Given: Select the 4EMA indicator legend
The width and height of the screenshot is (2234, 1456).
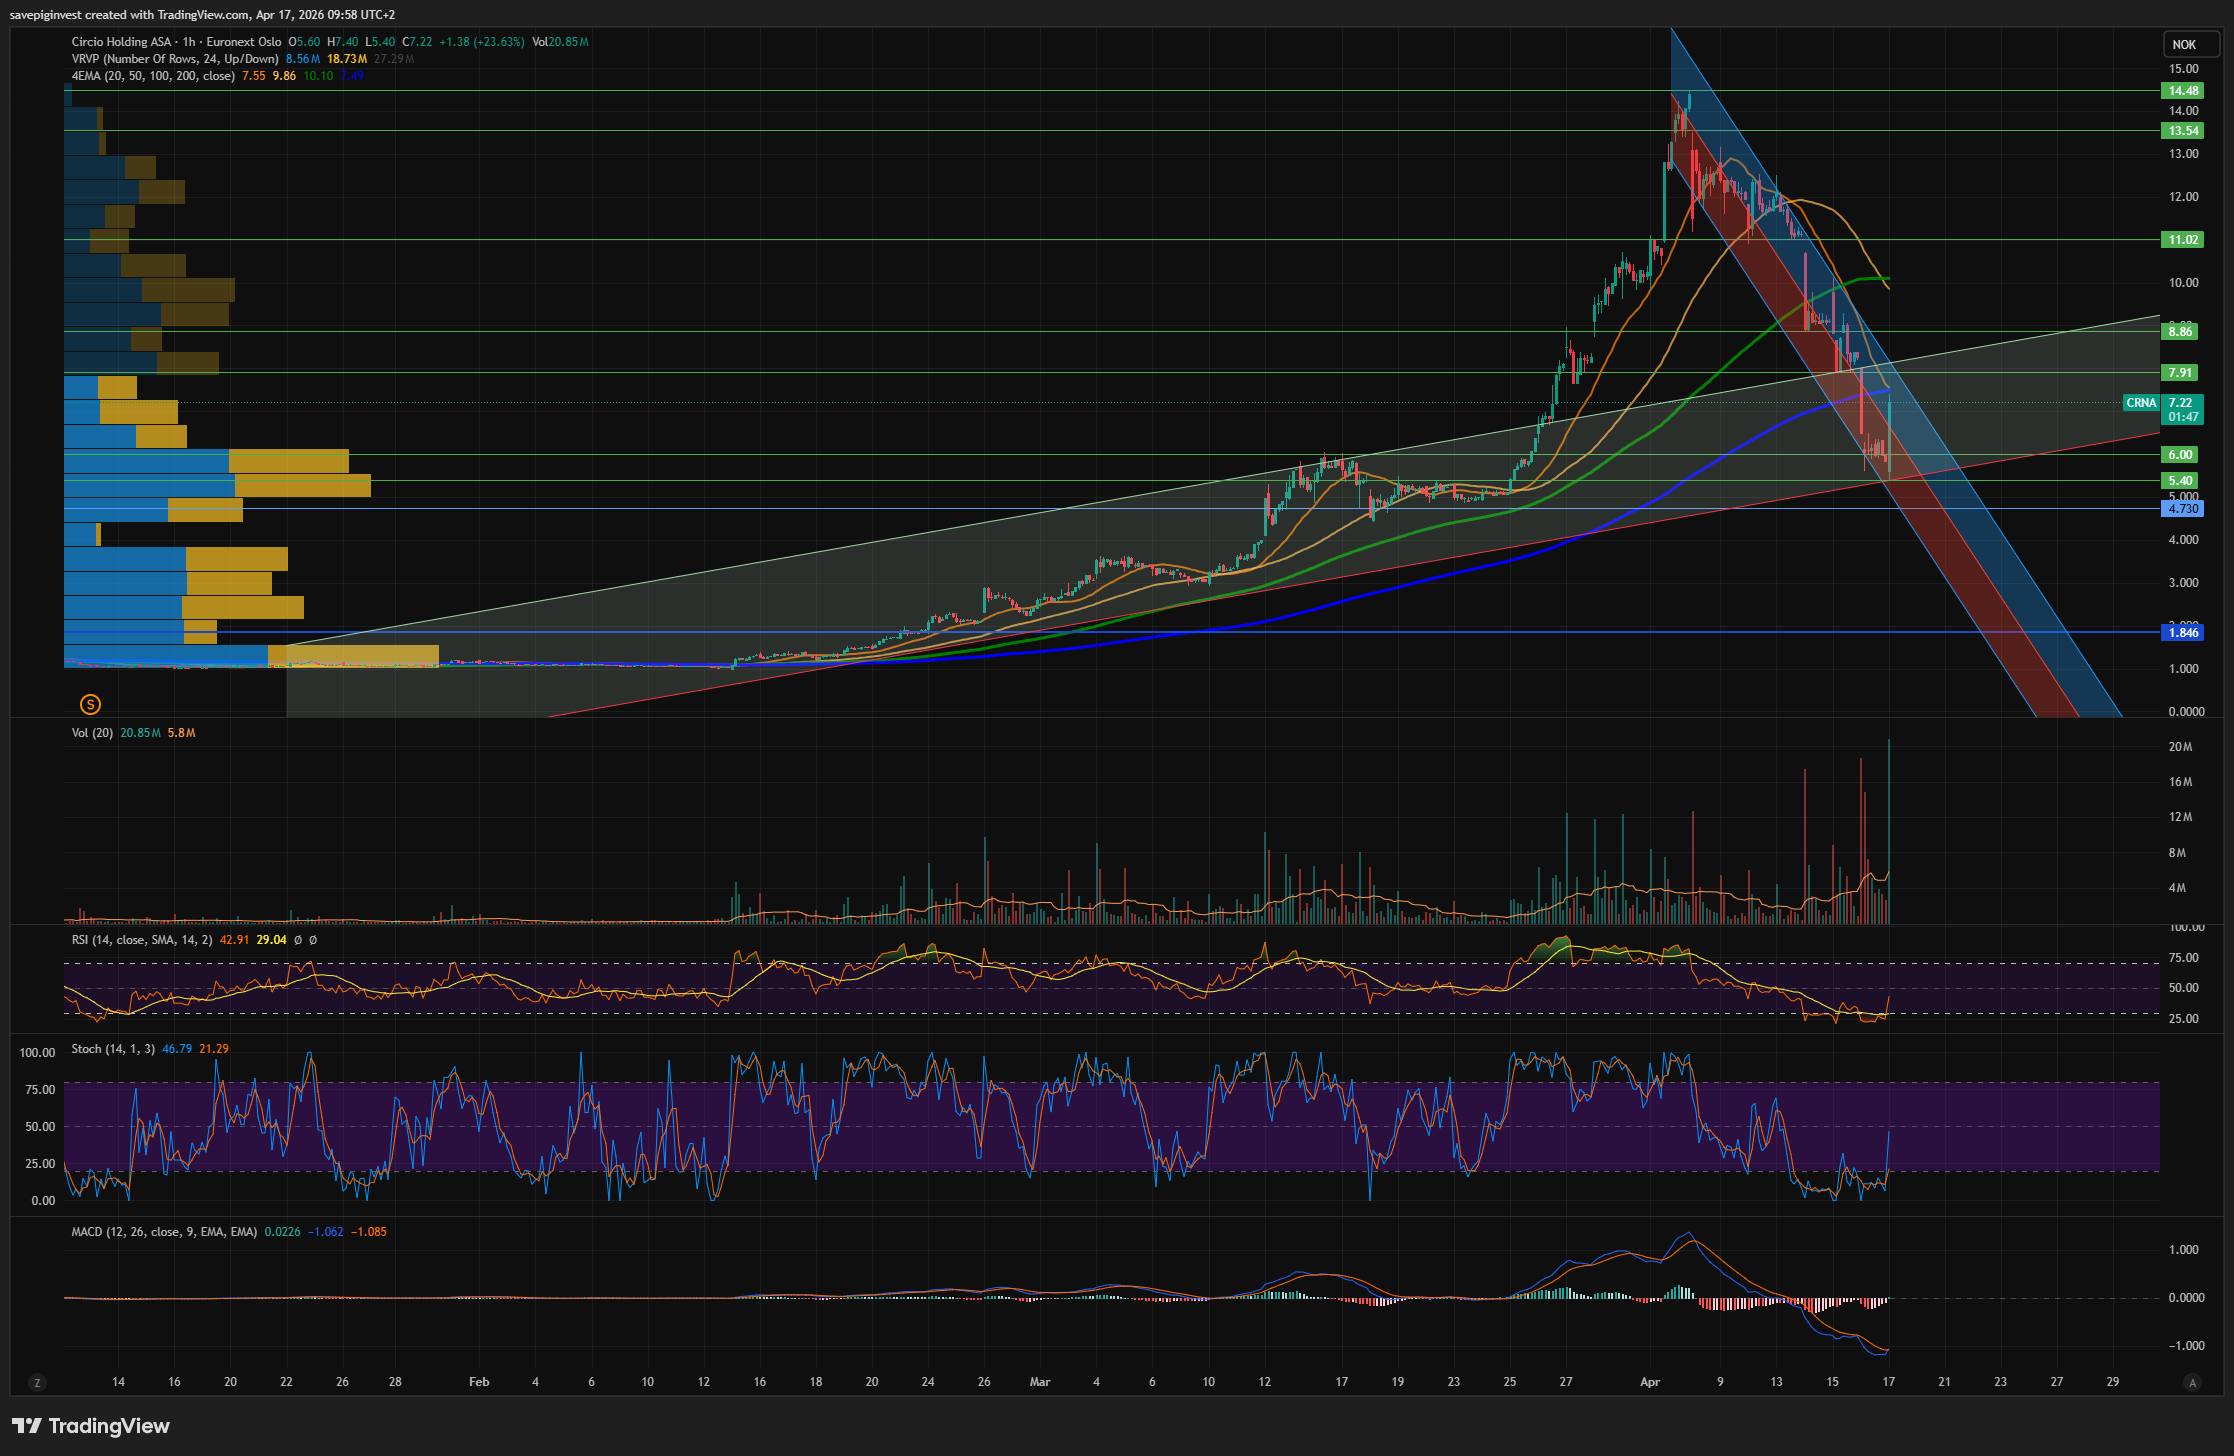Looking at the screenshot, I should 152,76.
